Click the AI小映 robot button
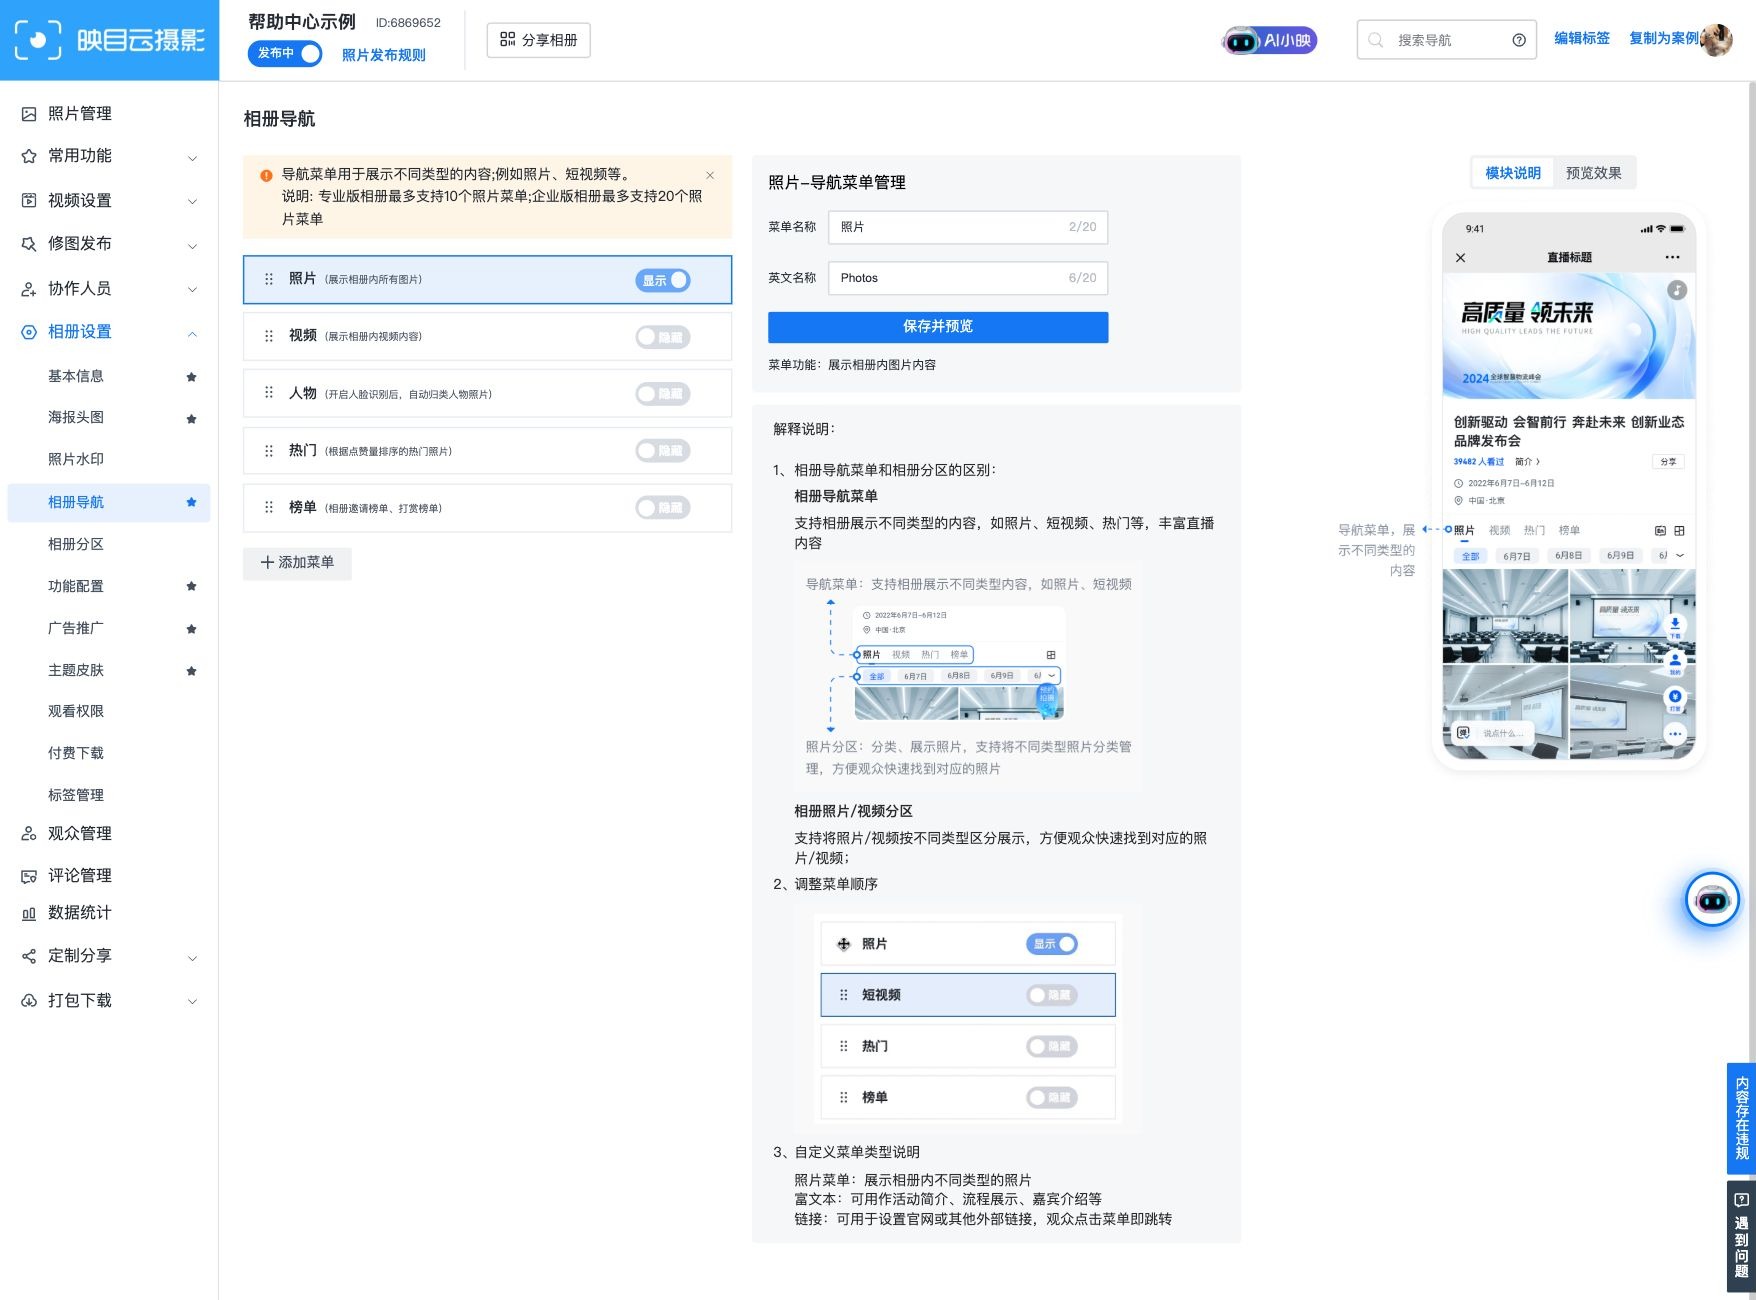 point(1269,41)
